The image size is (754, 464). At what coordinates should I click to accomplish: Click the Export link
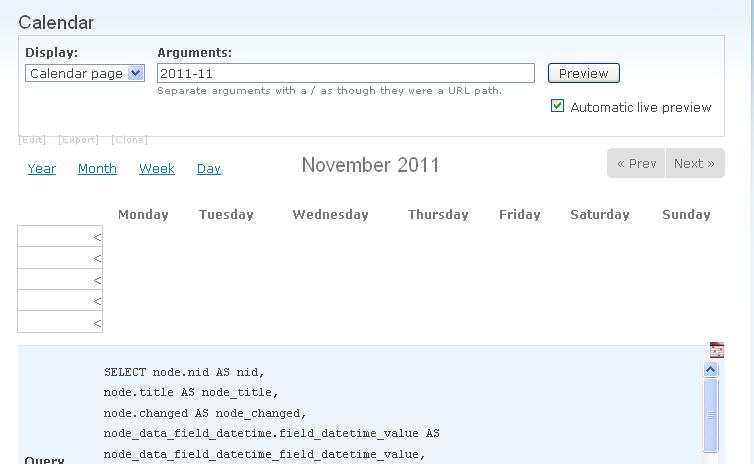coord(78,140)
